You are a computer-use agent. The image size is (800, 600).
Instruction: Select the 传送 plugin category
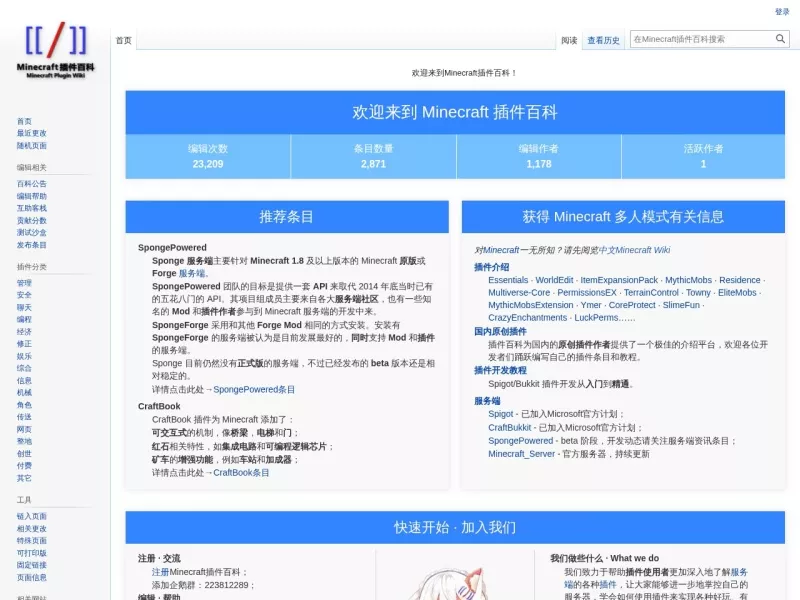coord(24,417)
